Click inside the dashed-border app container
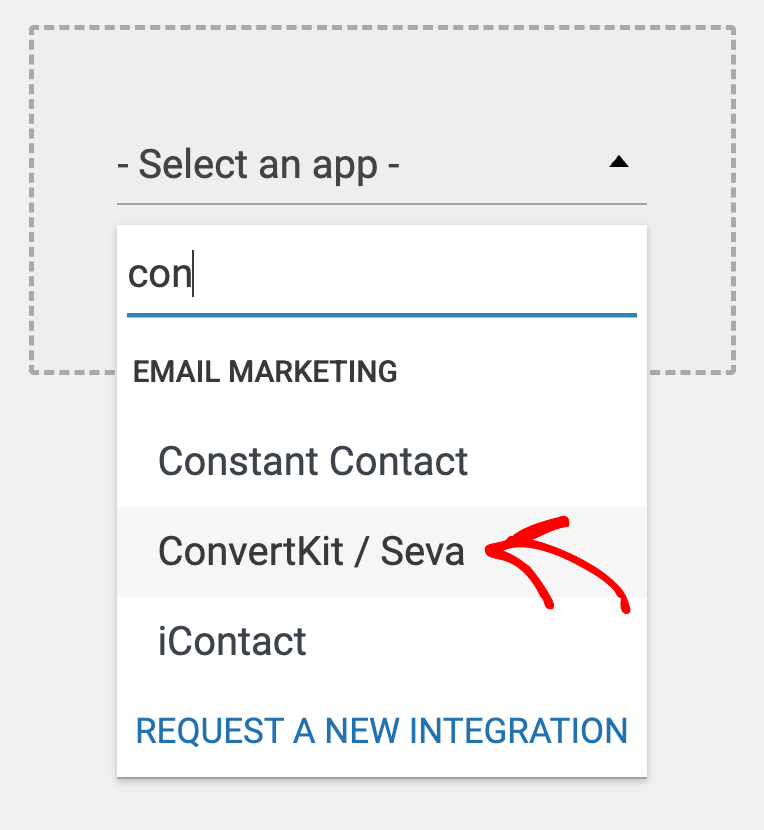The height and width of the screenshot is (830, 764). click(x=381, y=80)
